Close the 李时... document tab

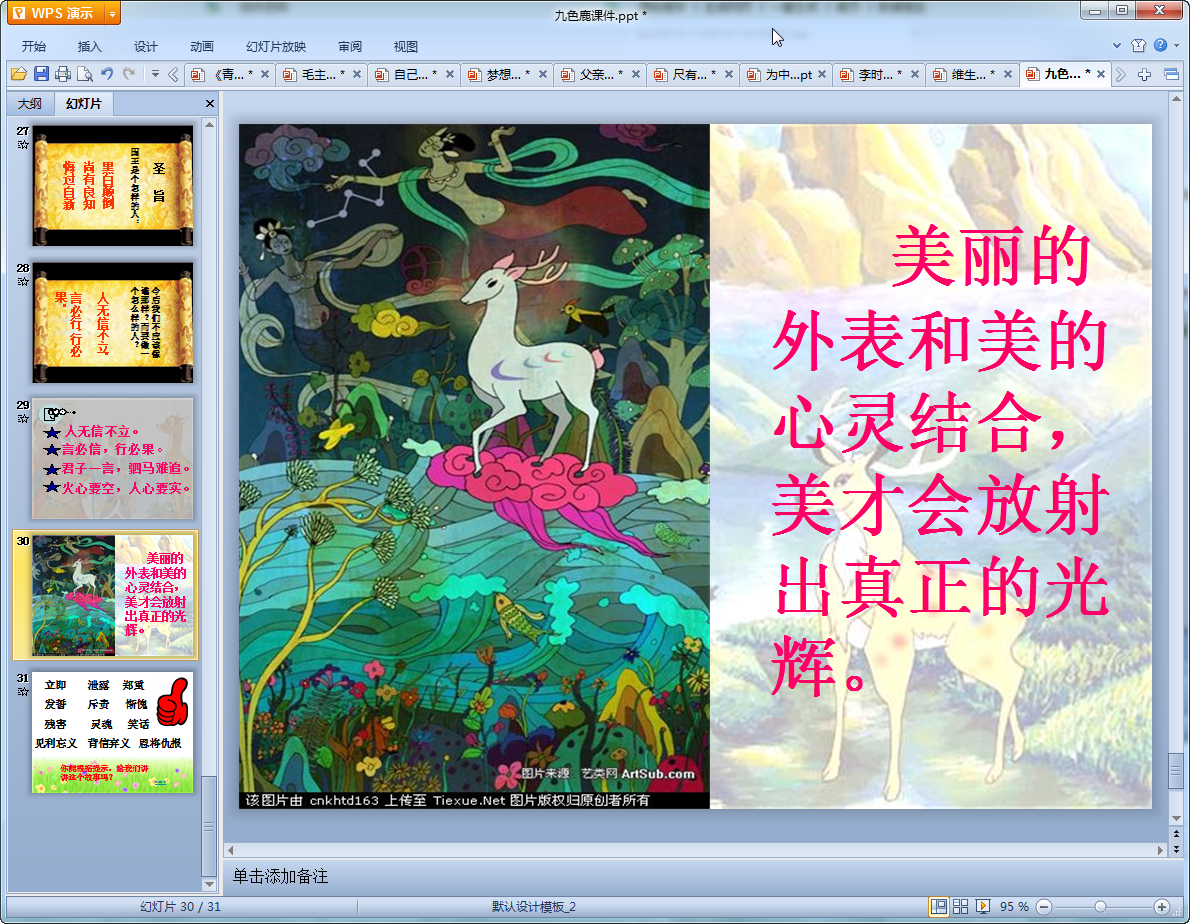(x=915, y=74)
